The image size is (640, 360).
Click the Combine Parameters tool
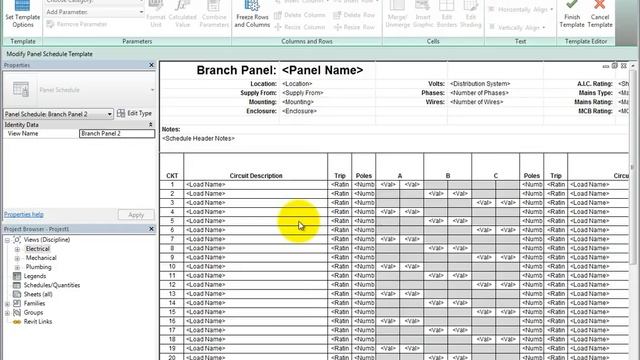(214, 14)
